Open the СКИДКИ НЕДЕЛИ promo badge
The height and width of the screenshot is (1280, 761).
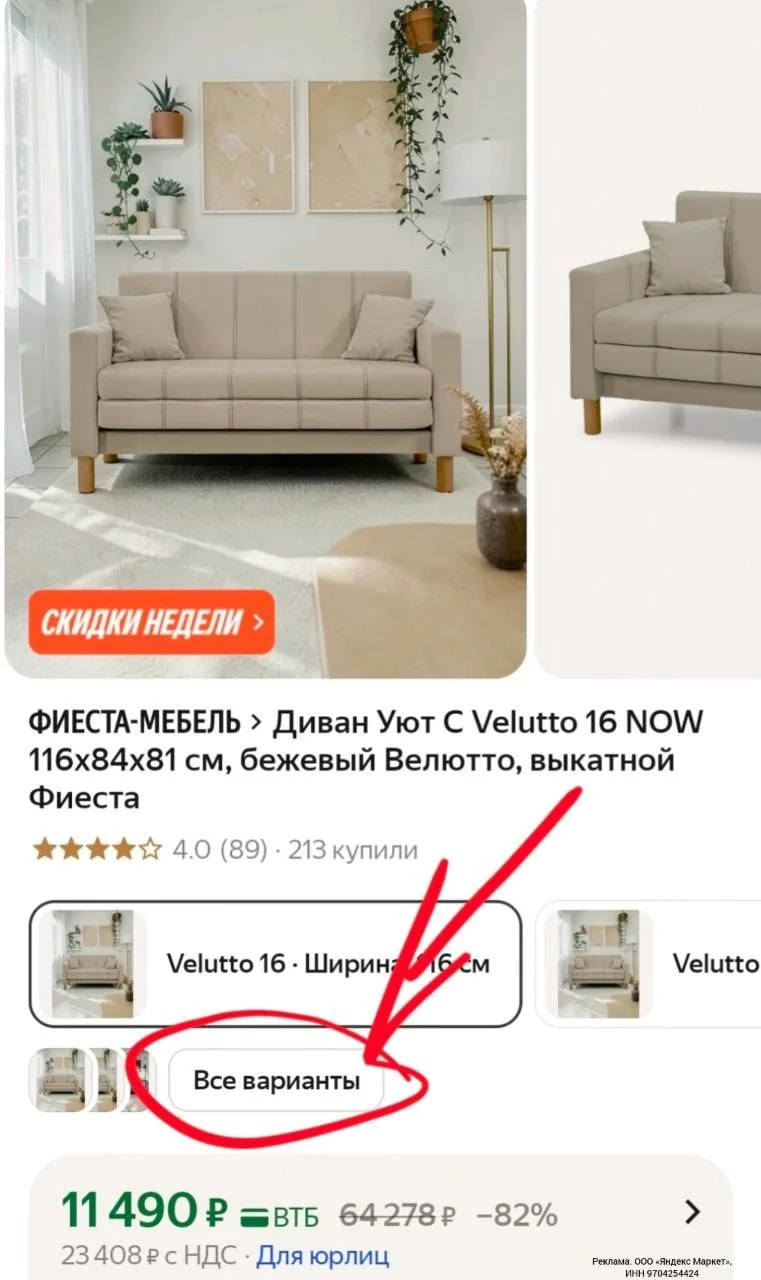[151, 622]
